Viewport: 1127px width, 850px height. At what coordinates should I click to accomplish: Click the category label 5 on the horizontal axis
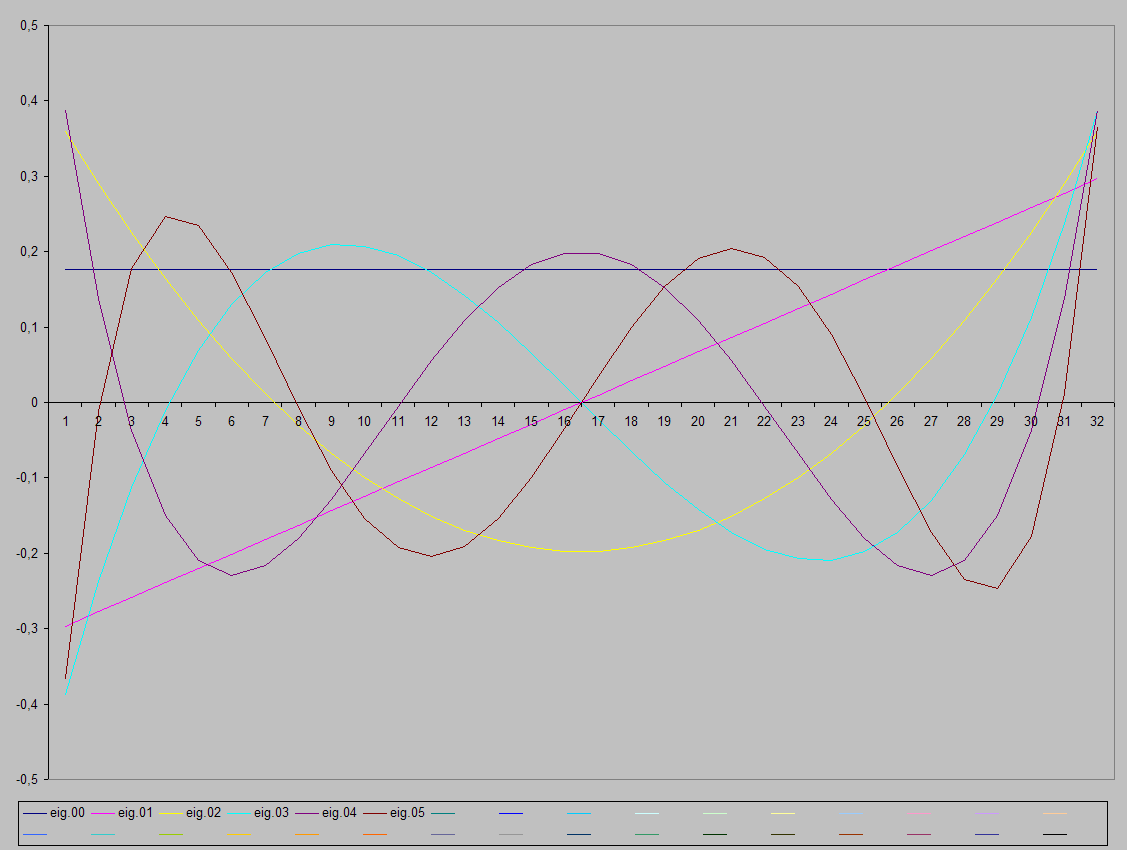click(198, 422)
